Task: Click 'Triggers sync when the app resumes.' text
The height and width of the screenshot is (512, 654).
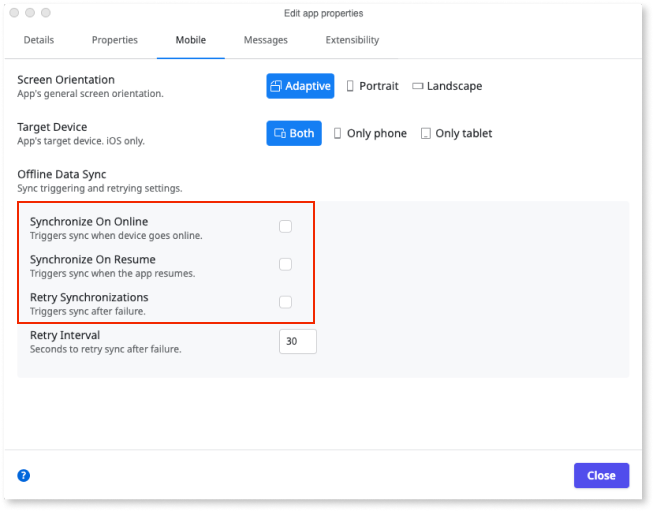Action: coord(113,274)
